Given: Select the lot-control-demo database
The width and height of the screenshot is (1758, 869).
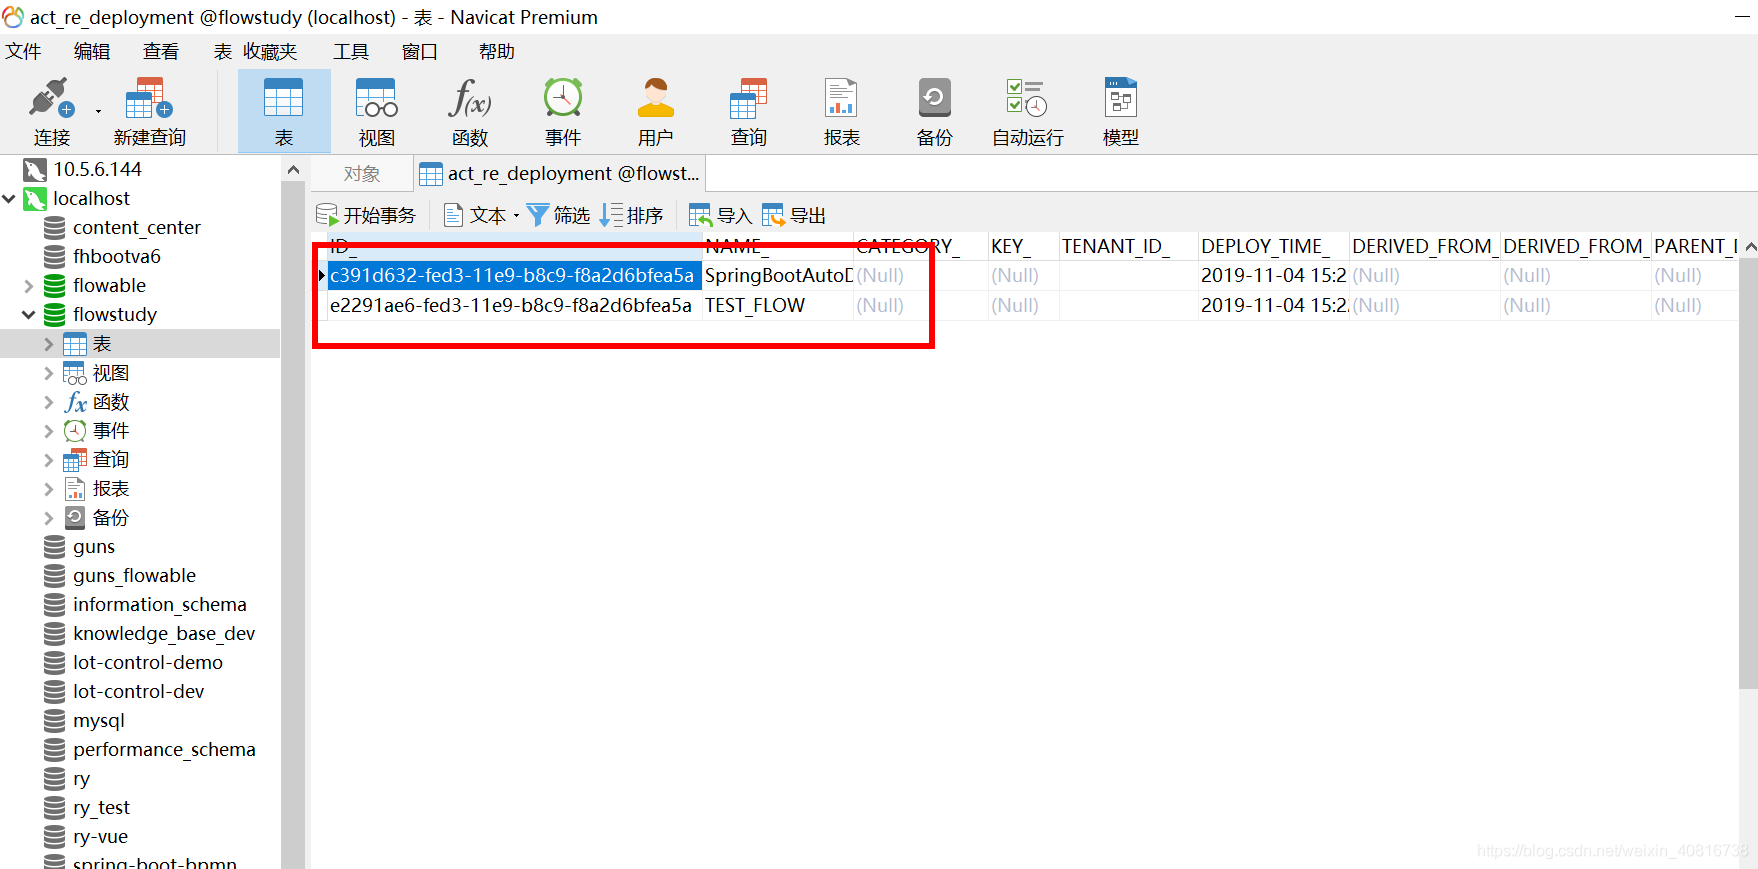Looking at the screenshot, I should [147, 663].
